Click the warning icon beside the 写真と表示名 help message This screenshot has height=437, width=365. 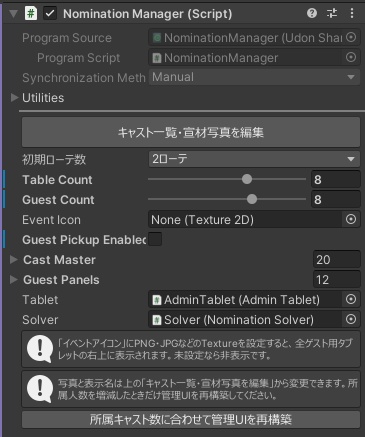pos(40,389)
